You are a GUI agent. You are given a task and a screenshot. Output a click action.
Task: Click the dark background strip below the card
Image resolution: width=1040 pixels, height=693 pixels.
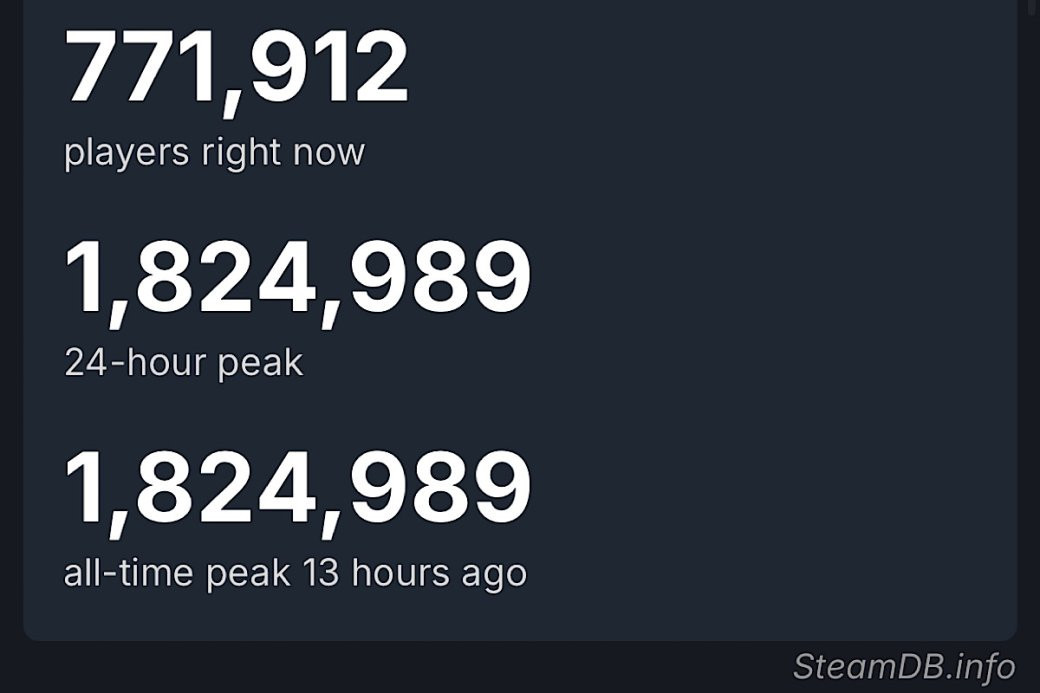coord(400,667)
